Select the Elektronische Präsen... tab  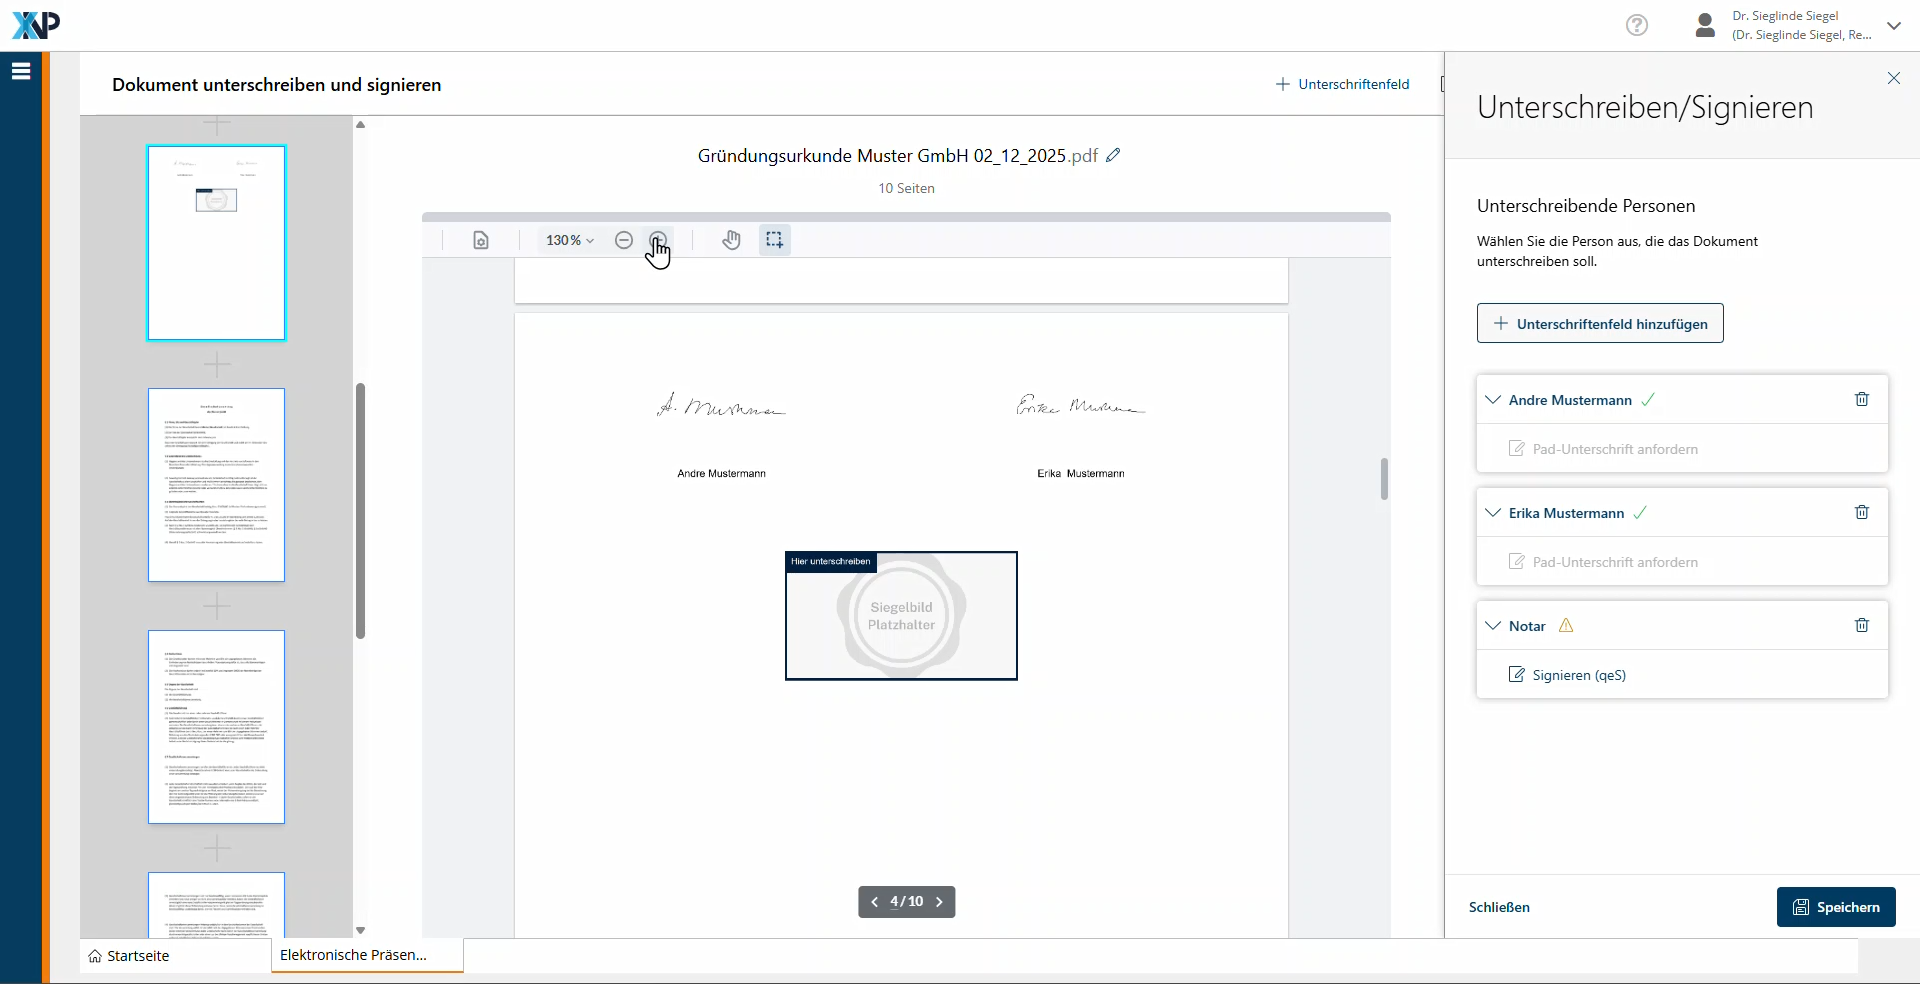tap(354, 955)
